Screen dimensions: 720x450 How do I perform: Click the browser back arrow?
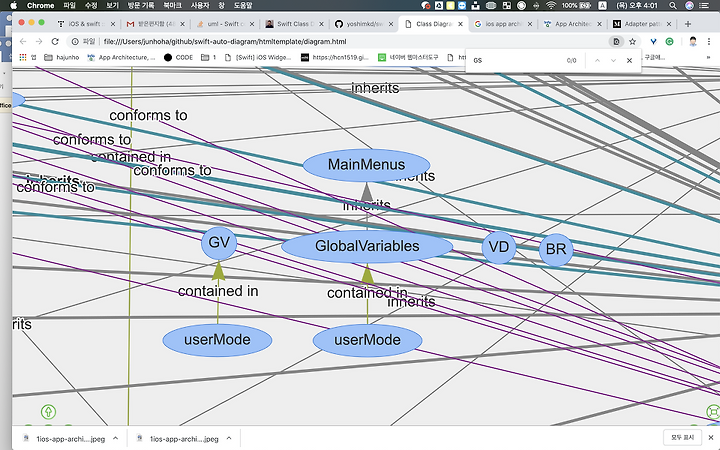[x=23, y=41]
